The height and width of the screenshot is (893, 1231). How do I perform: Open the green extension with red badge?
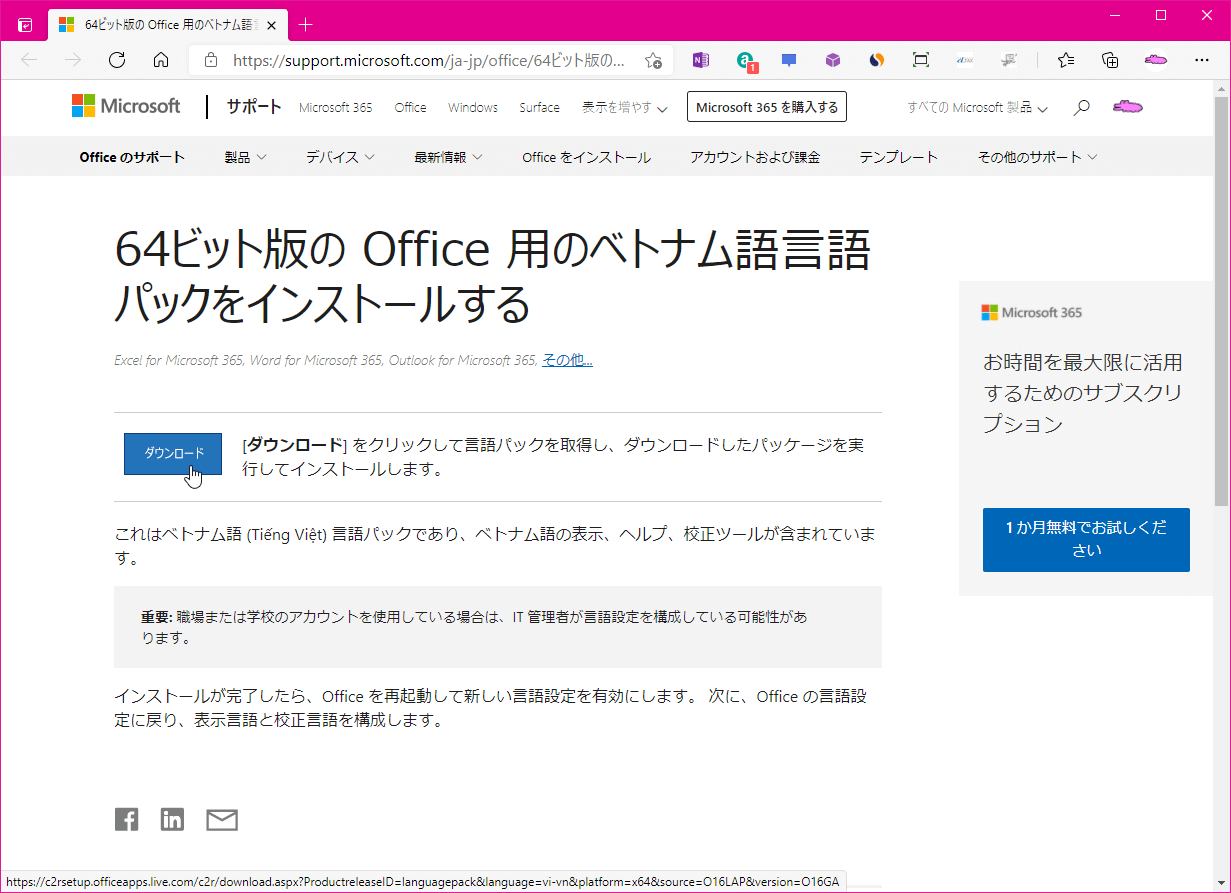pyautogui.click(x=746, y=61)
